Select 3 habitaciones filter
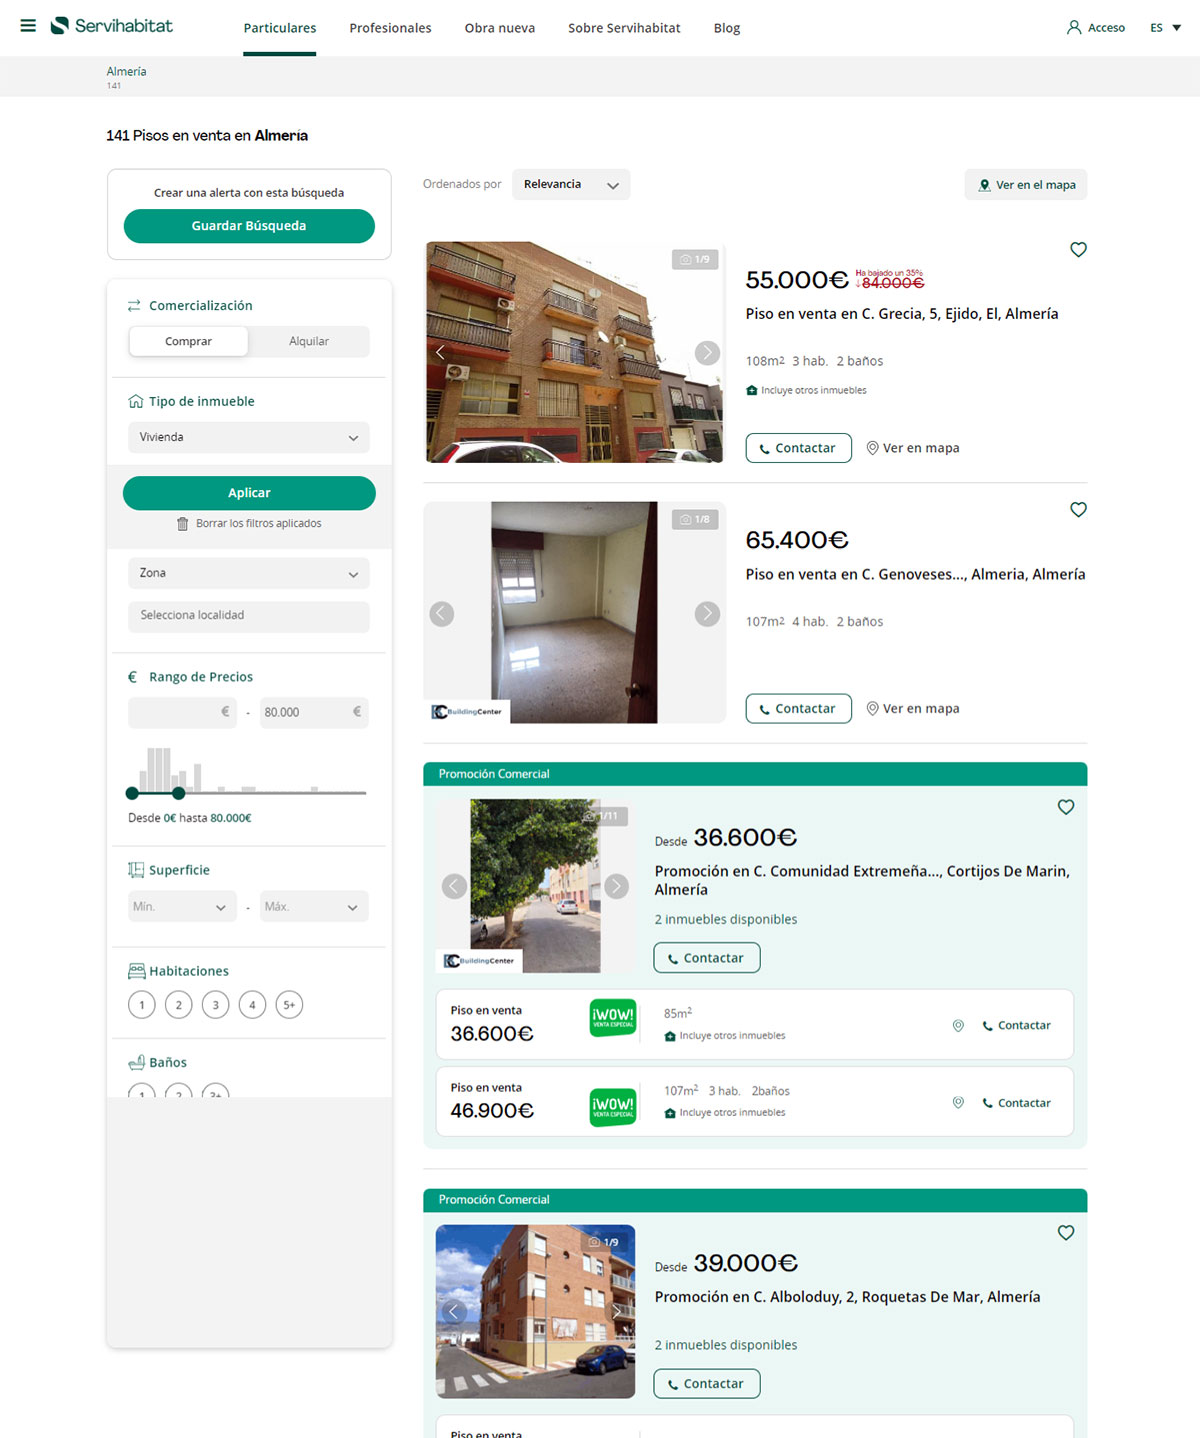1200x1438 pixels. click(x=215, y=1004)
